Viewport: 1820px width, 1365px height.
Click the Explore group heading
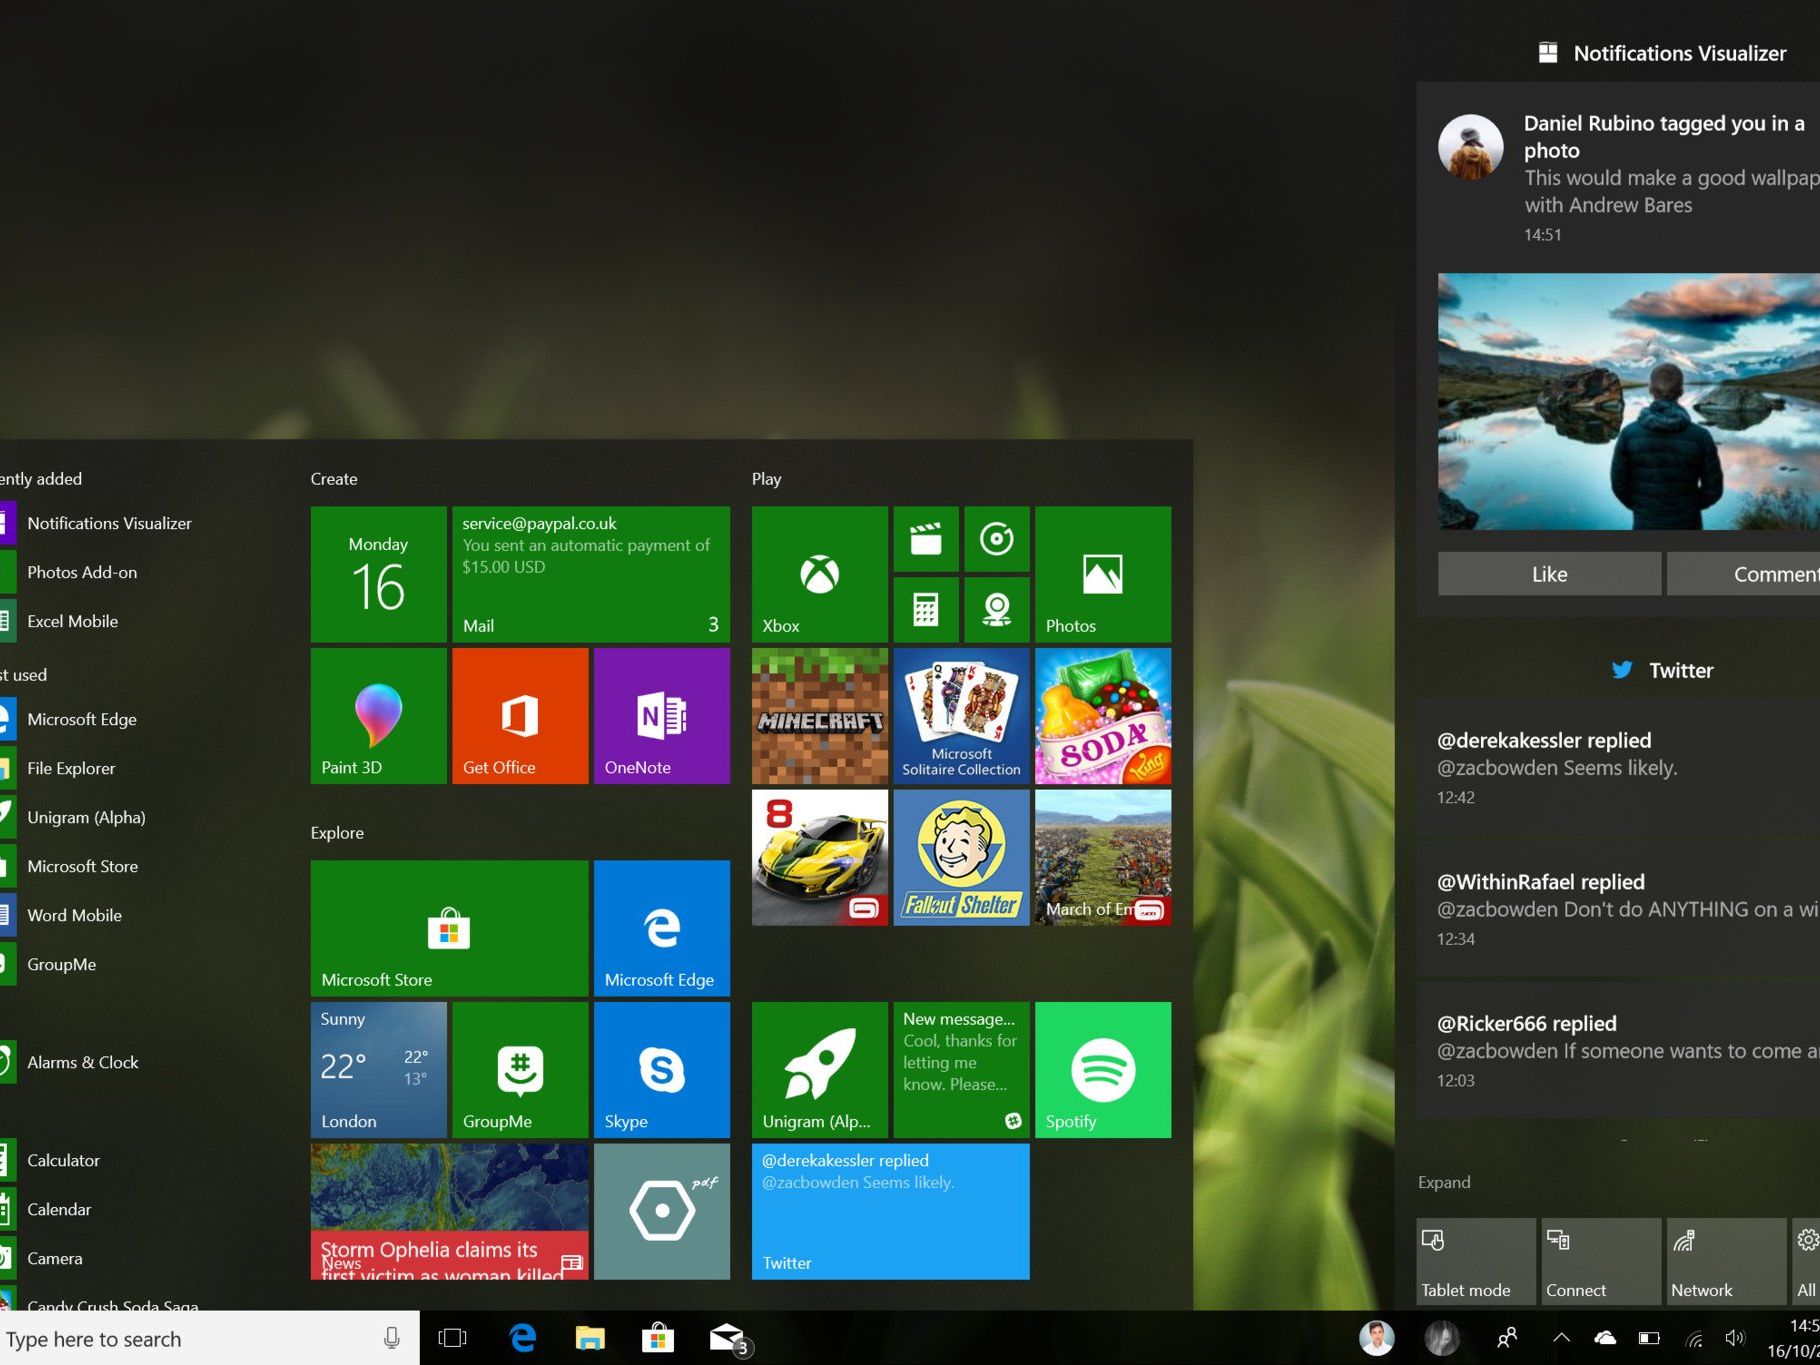click(337, 833)
